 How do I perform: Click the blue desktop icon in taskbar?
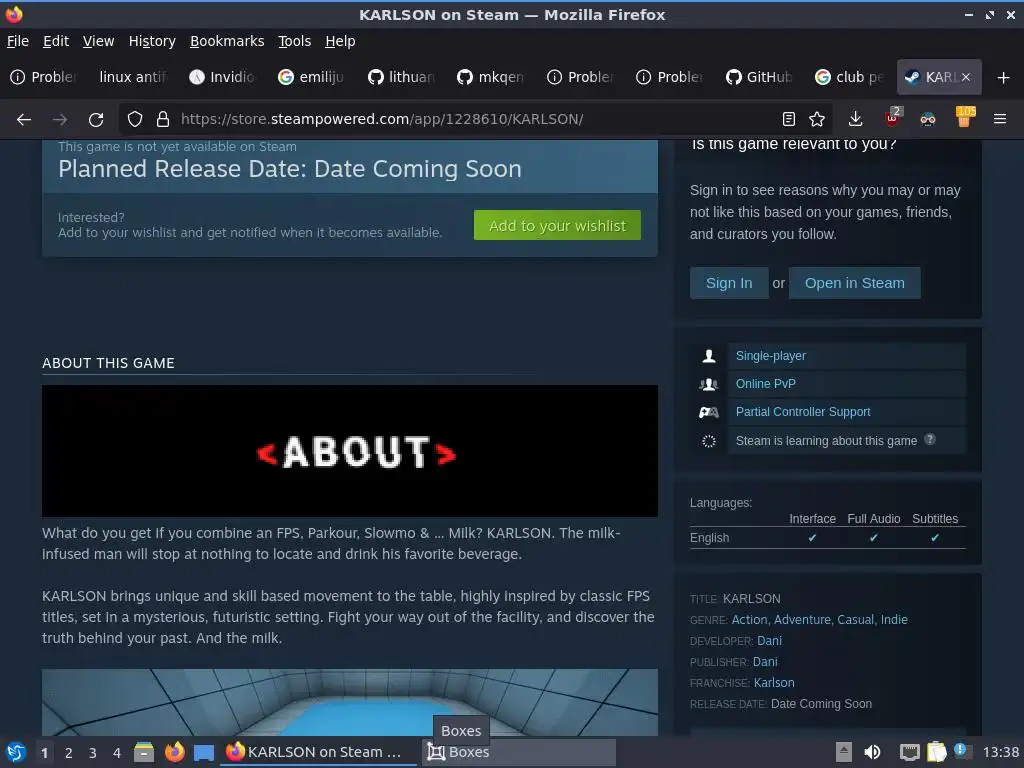tap(204, 753)
